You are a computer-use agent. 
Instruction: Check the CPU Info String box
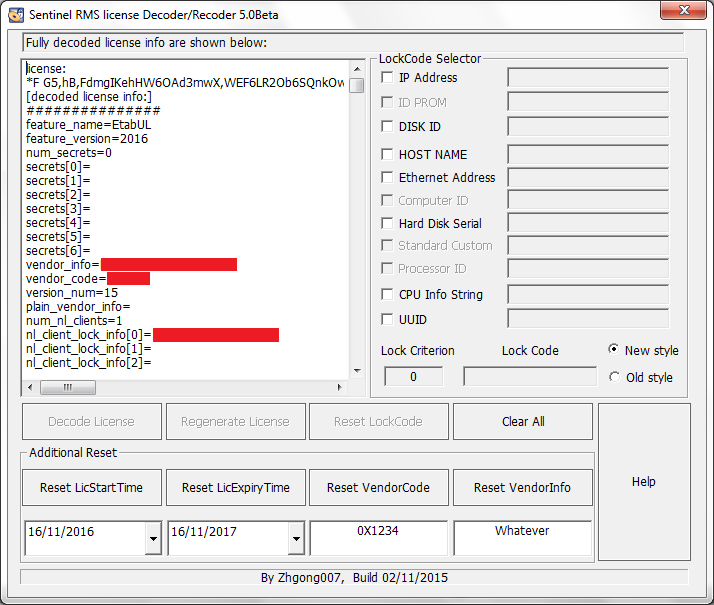coord(387,295)
